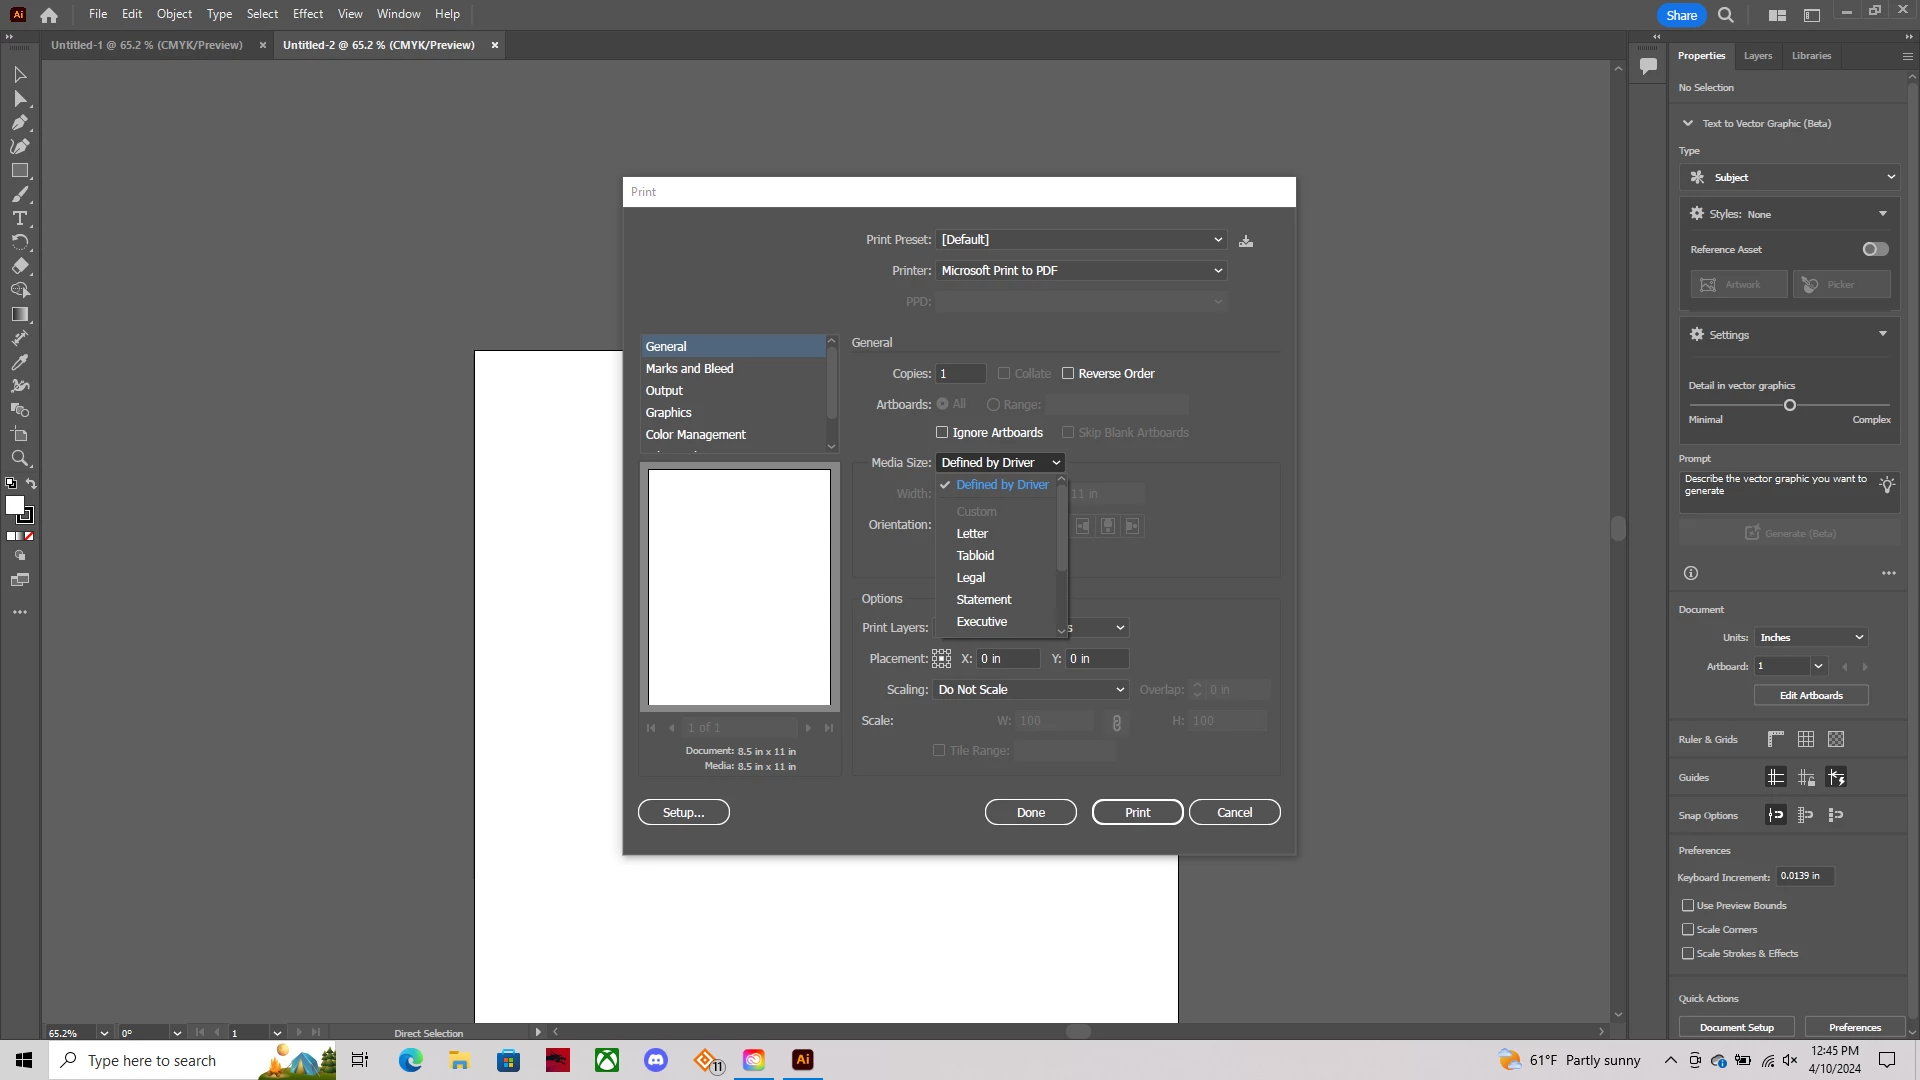Toggle the Reference Asset switch

[1875, 250]
